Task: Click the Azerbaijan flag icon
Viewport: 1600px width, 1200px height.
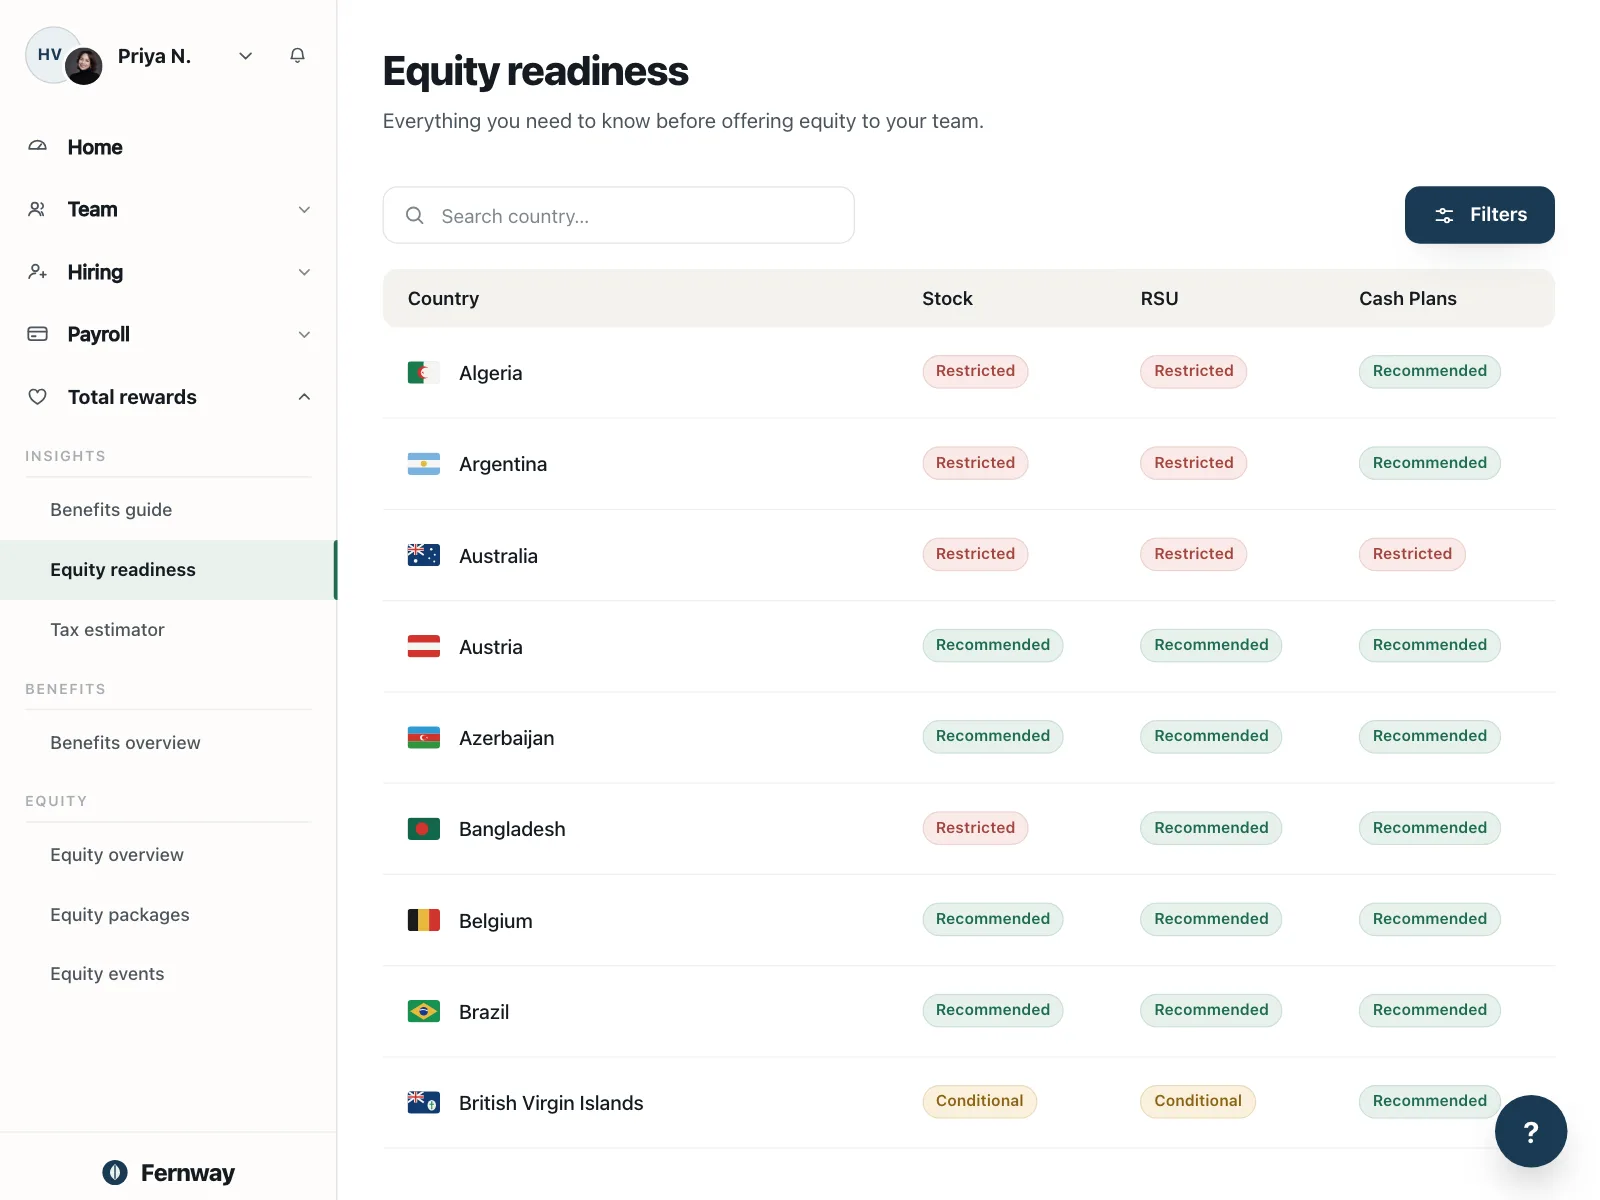Action: pyautogui.click(x=424, y=738)
